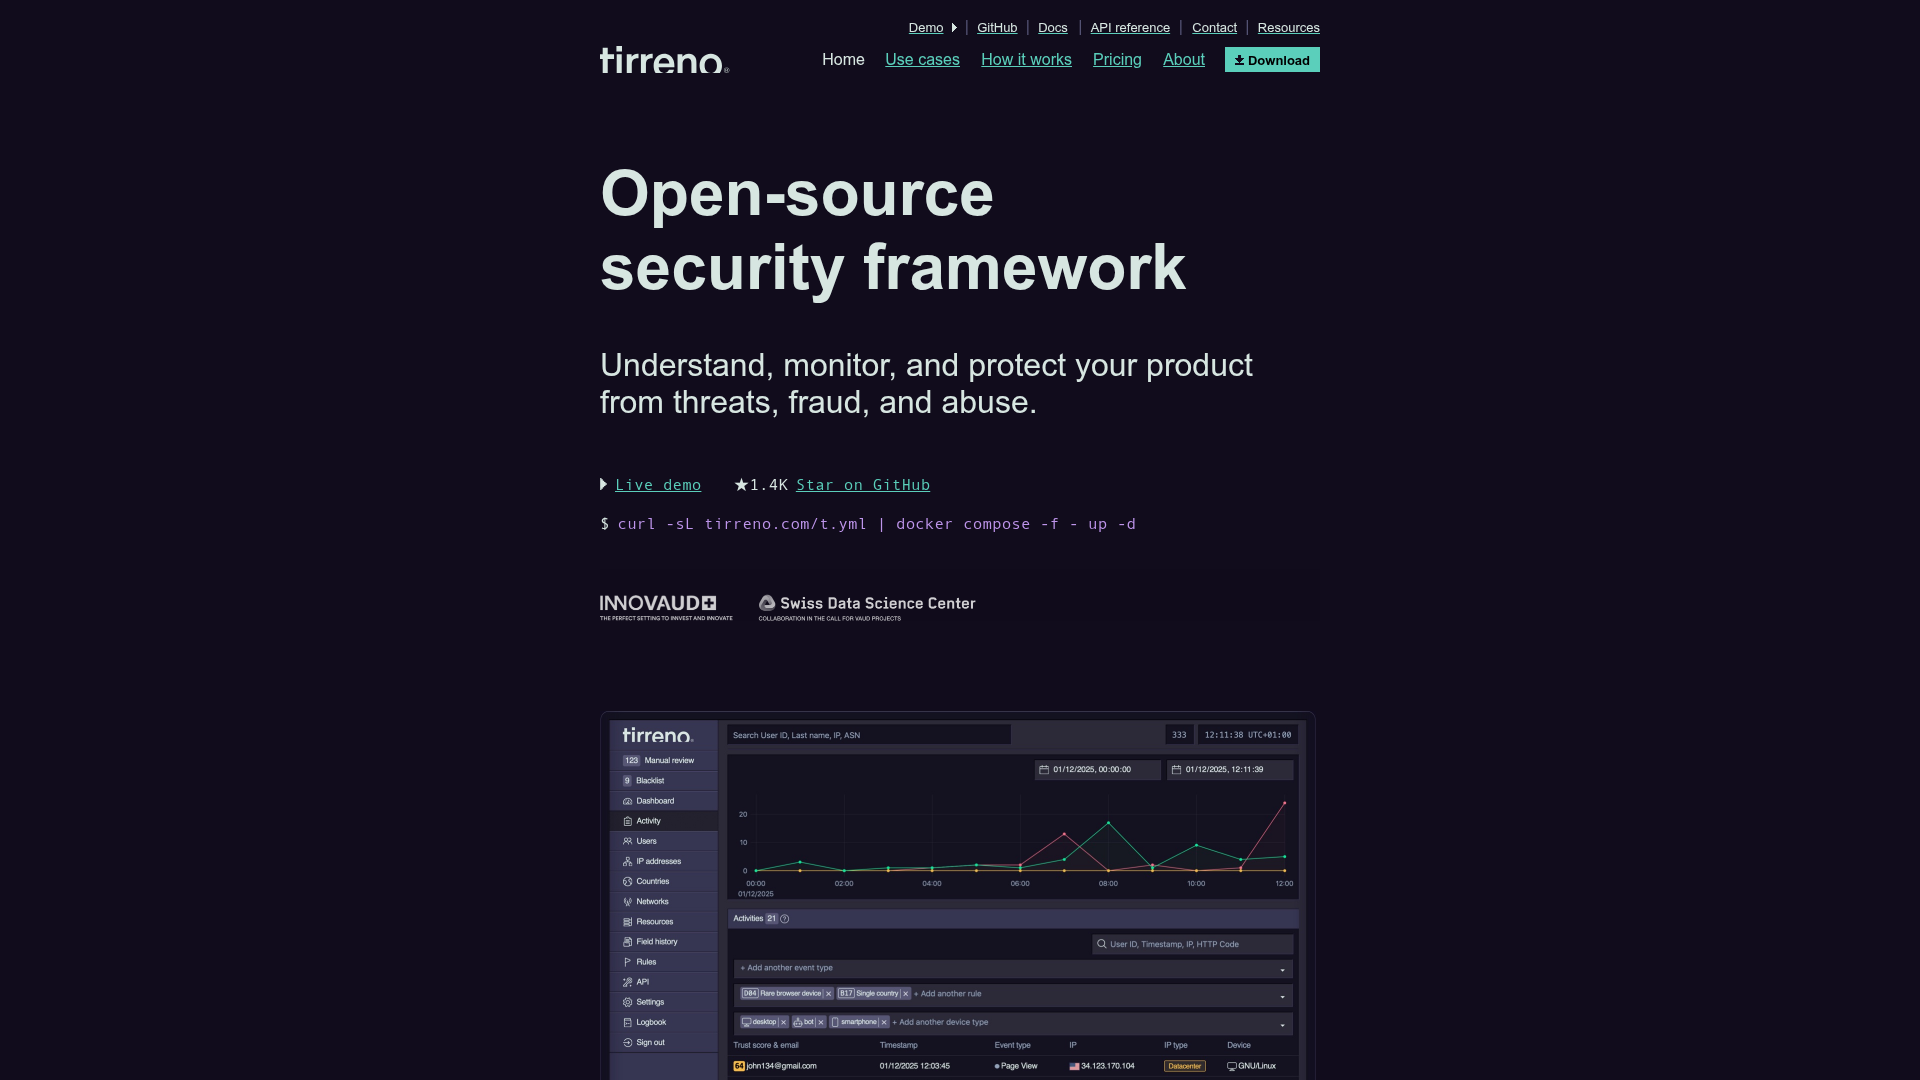Open the GitHub link in top bar

click(997, 28)
